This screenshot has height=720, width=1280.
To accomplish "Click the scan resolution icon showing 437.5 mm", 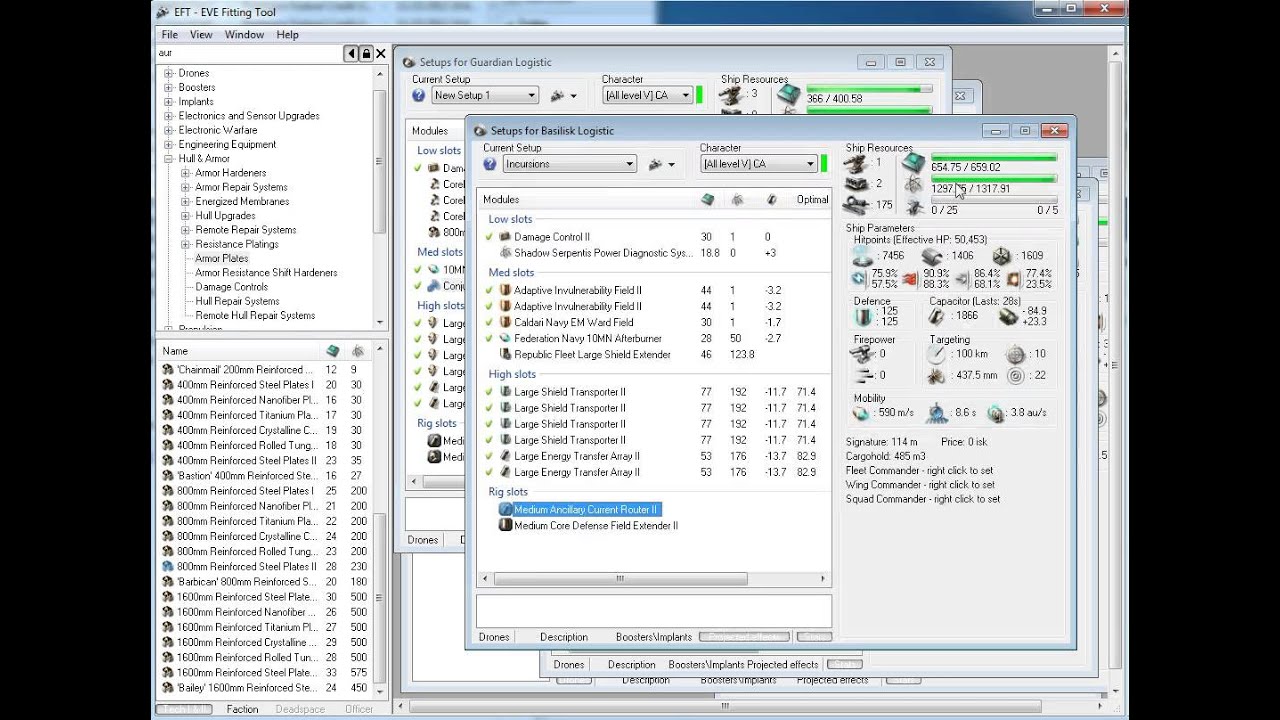I will click(x=937, y=376).
